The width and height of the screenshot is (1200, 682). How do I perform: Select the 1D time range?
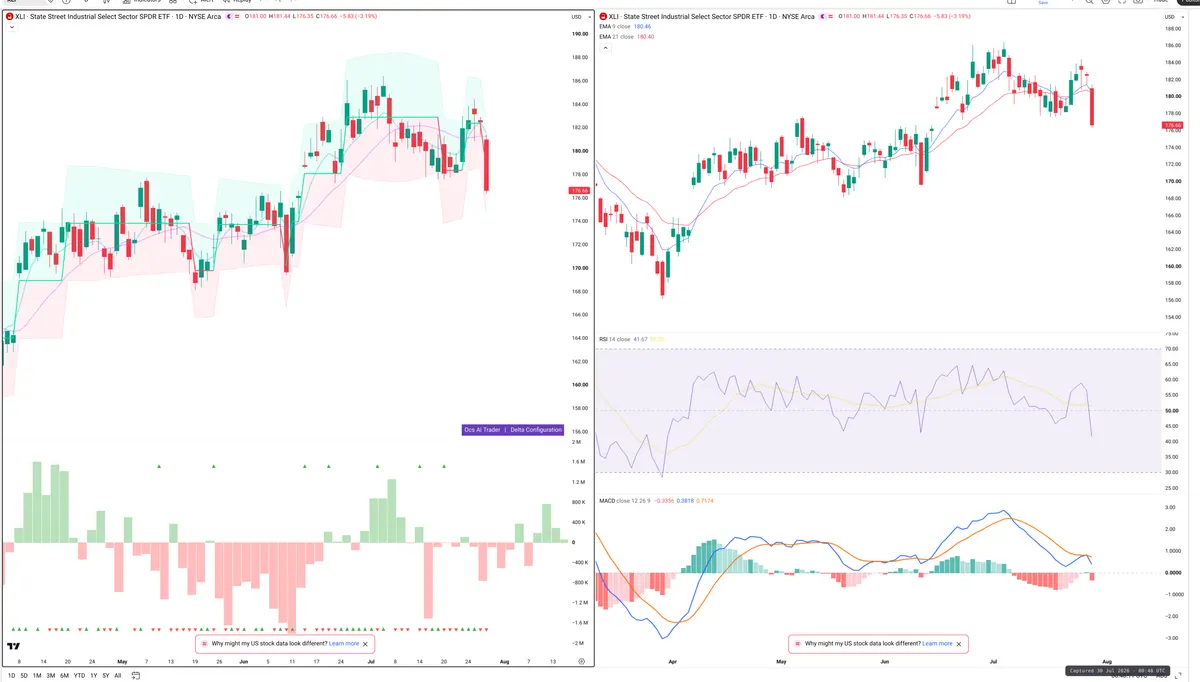click(11, 676)
